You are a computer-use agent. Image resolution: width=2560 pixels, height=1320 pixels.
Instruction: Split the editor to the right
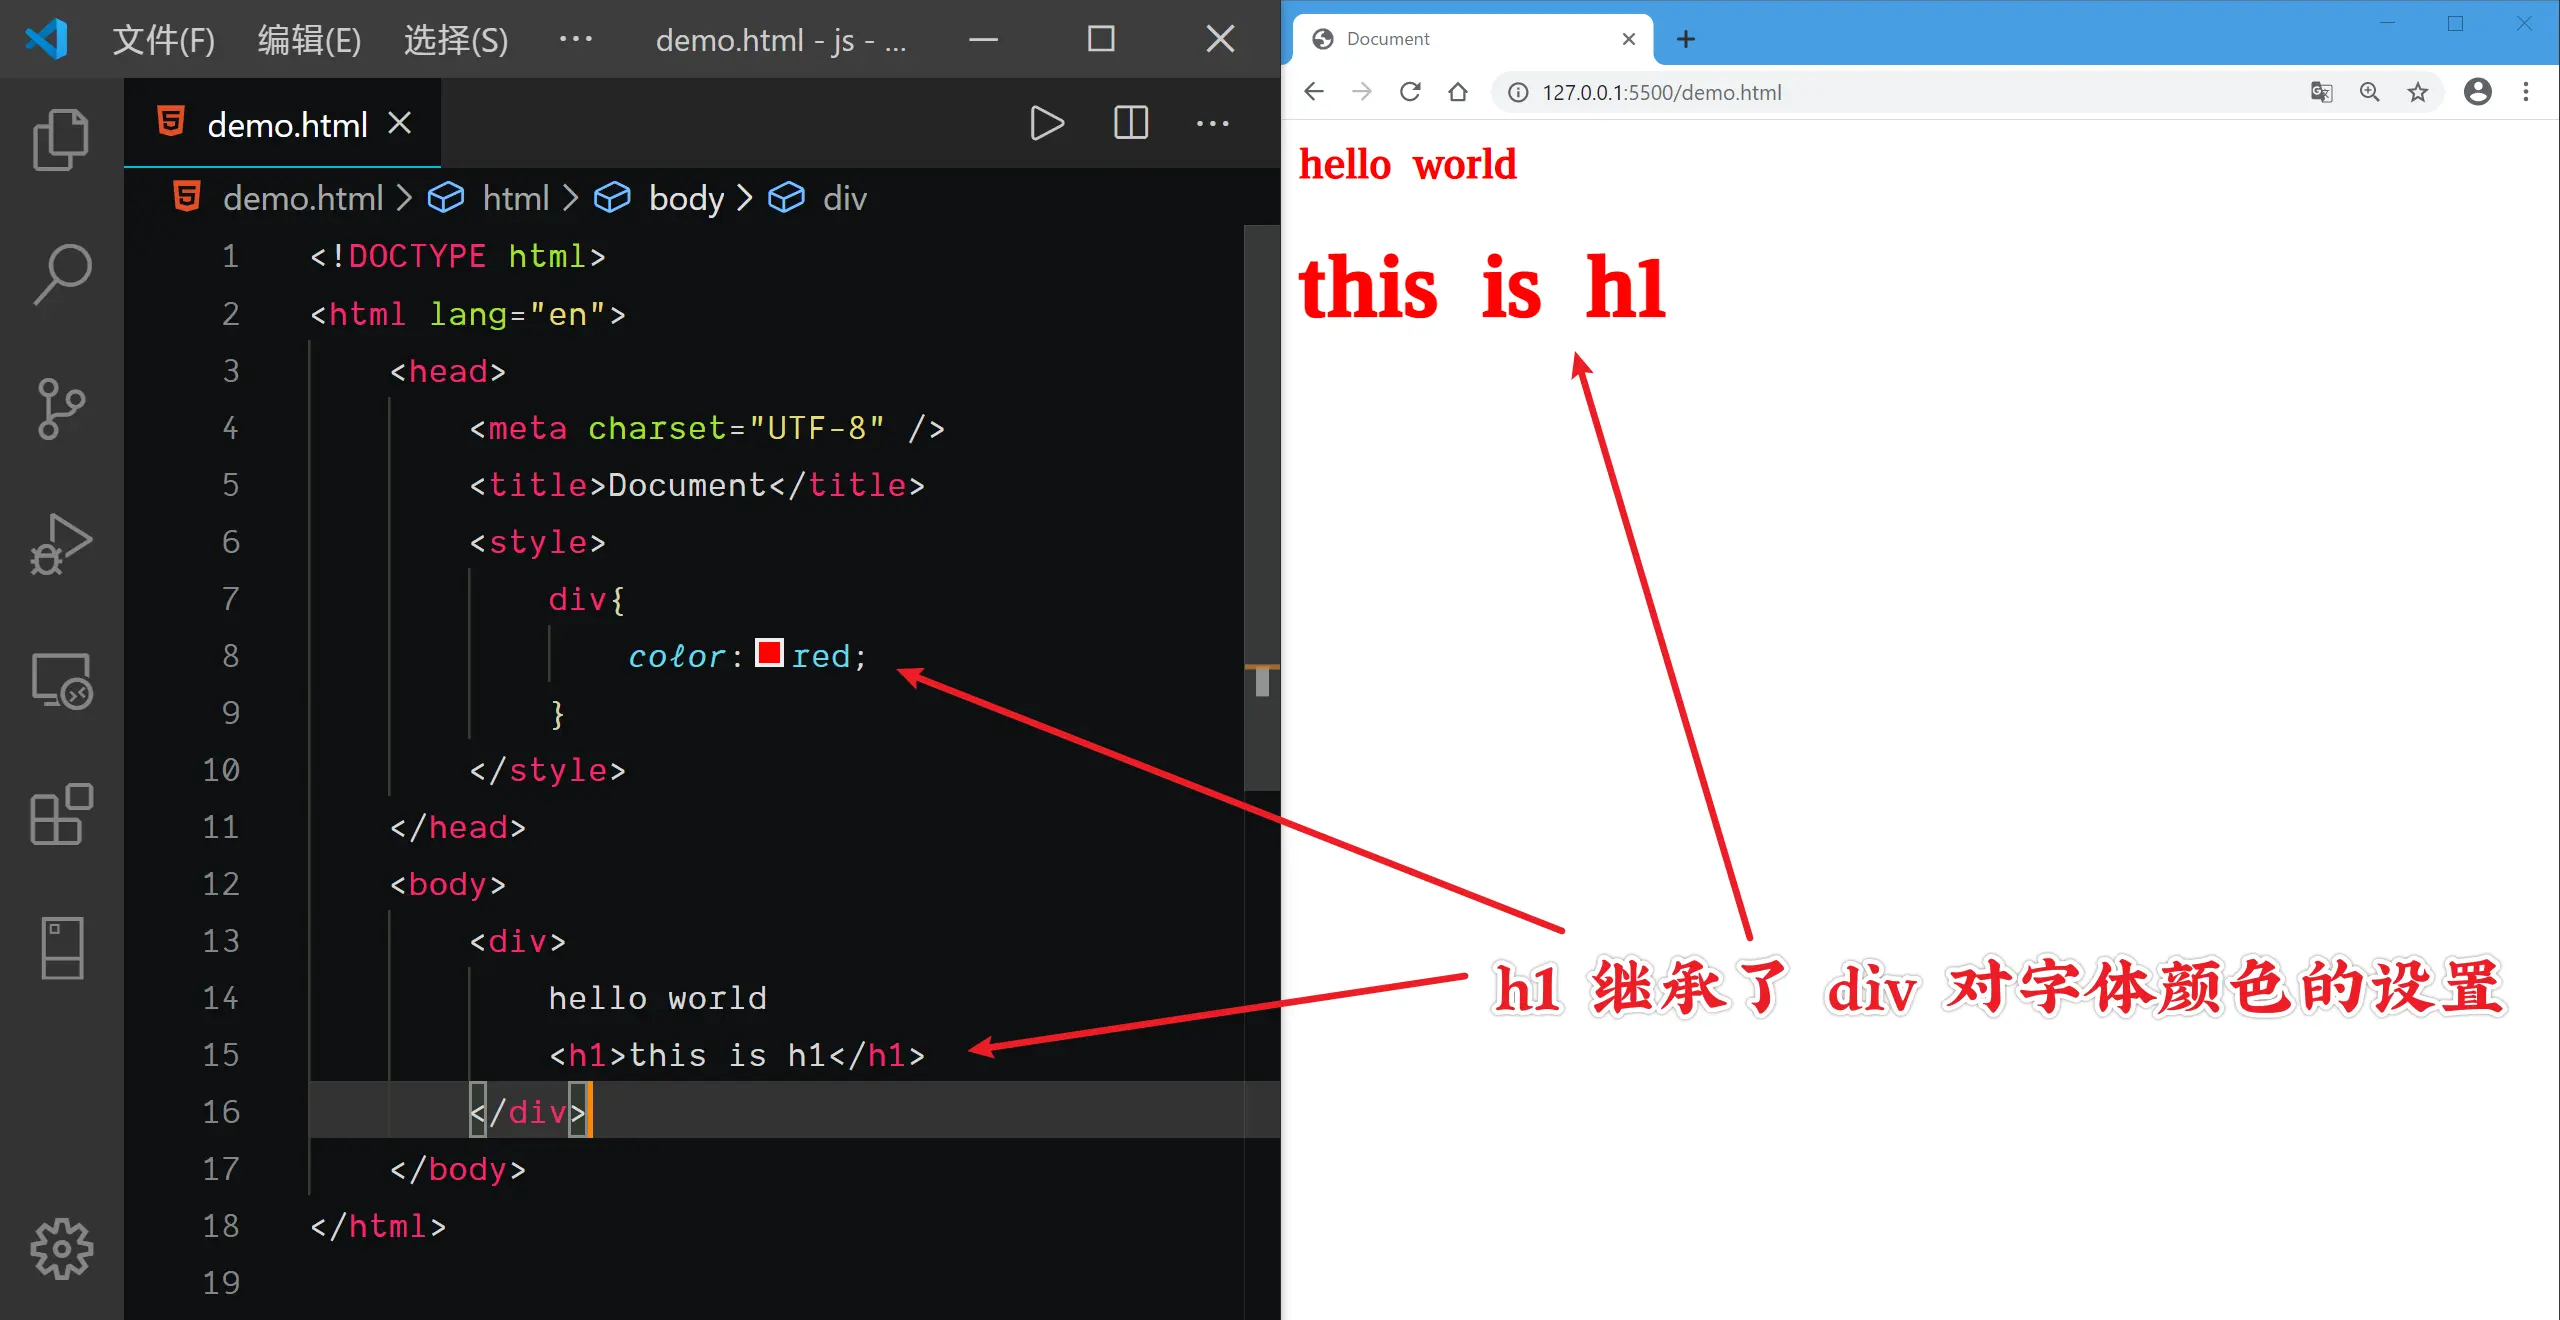point(1130,124)
